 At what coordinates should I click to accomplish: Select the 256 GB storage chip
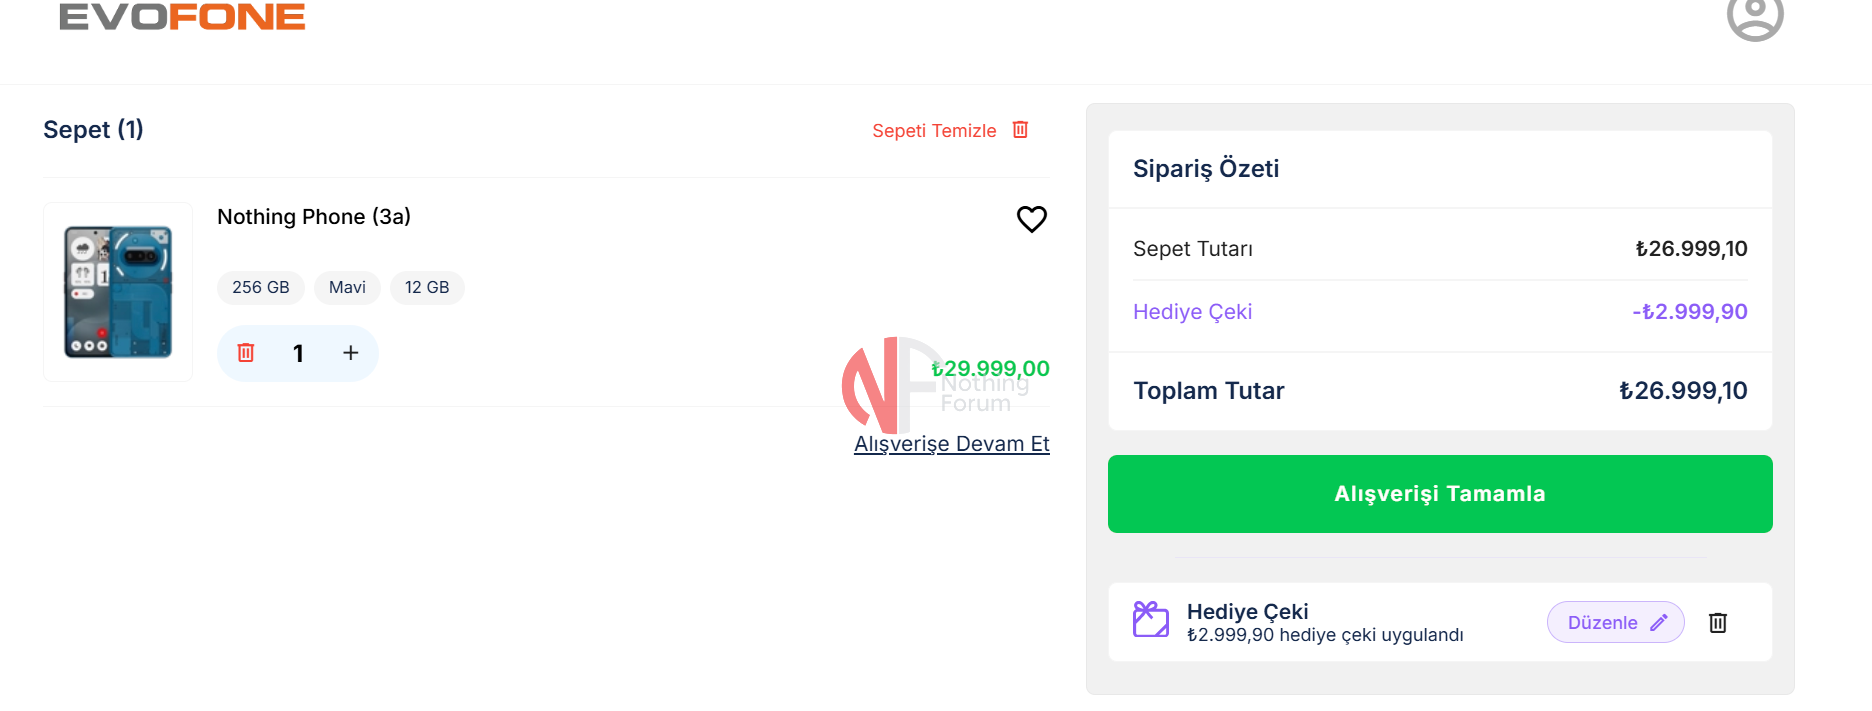tap(260, 288)
